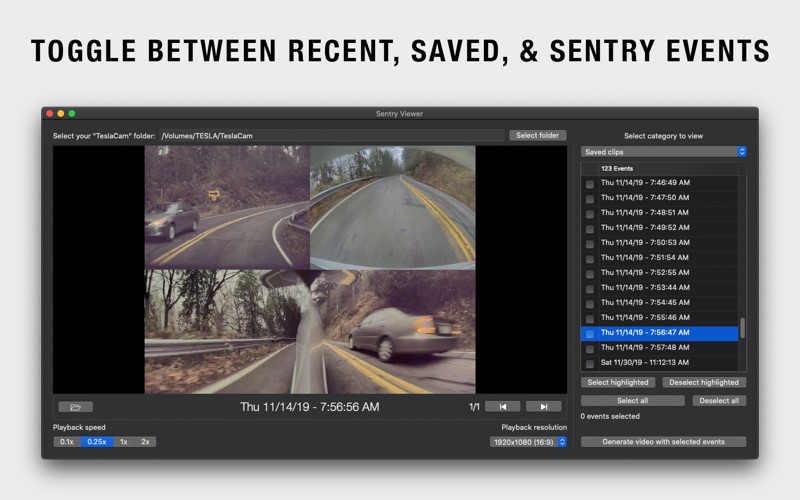Click the 123 Events column header

pos(668,168)
